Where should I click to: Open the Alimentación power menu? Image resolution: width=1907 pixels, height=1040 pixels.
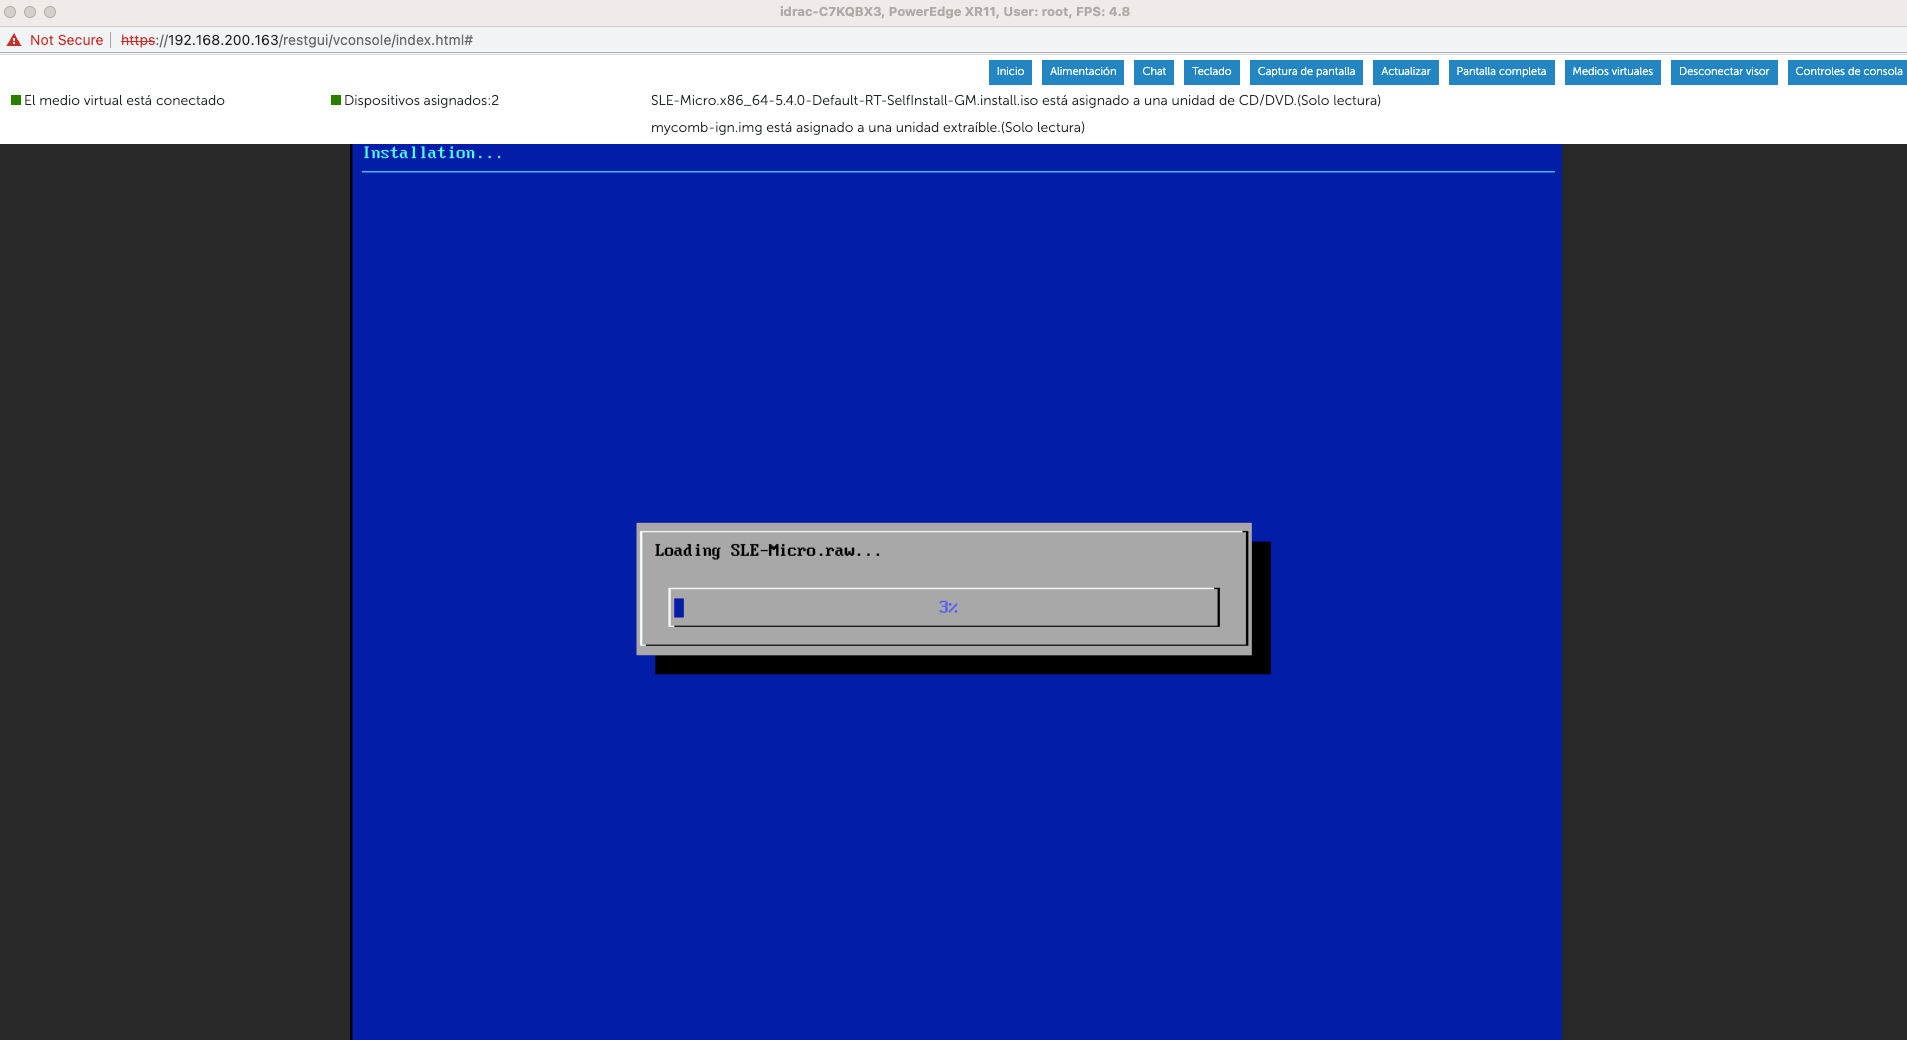click(1083, 72)
